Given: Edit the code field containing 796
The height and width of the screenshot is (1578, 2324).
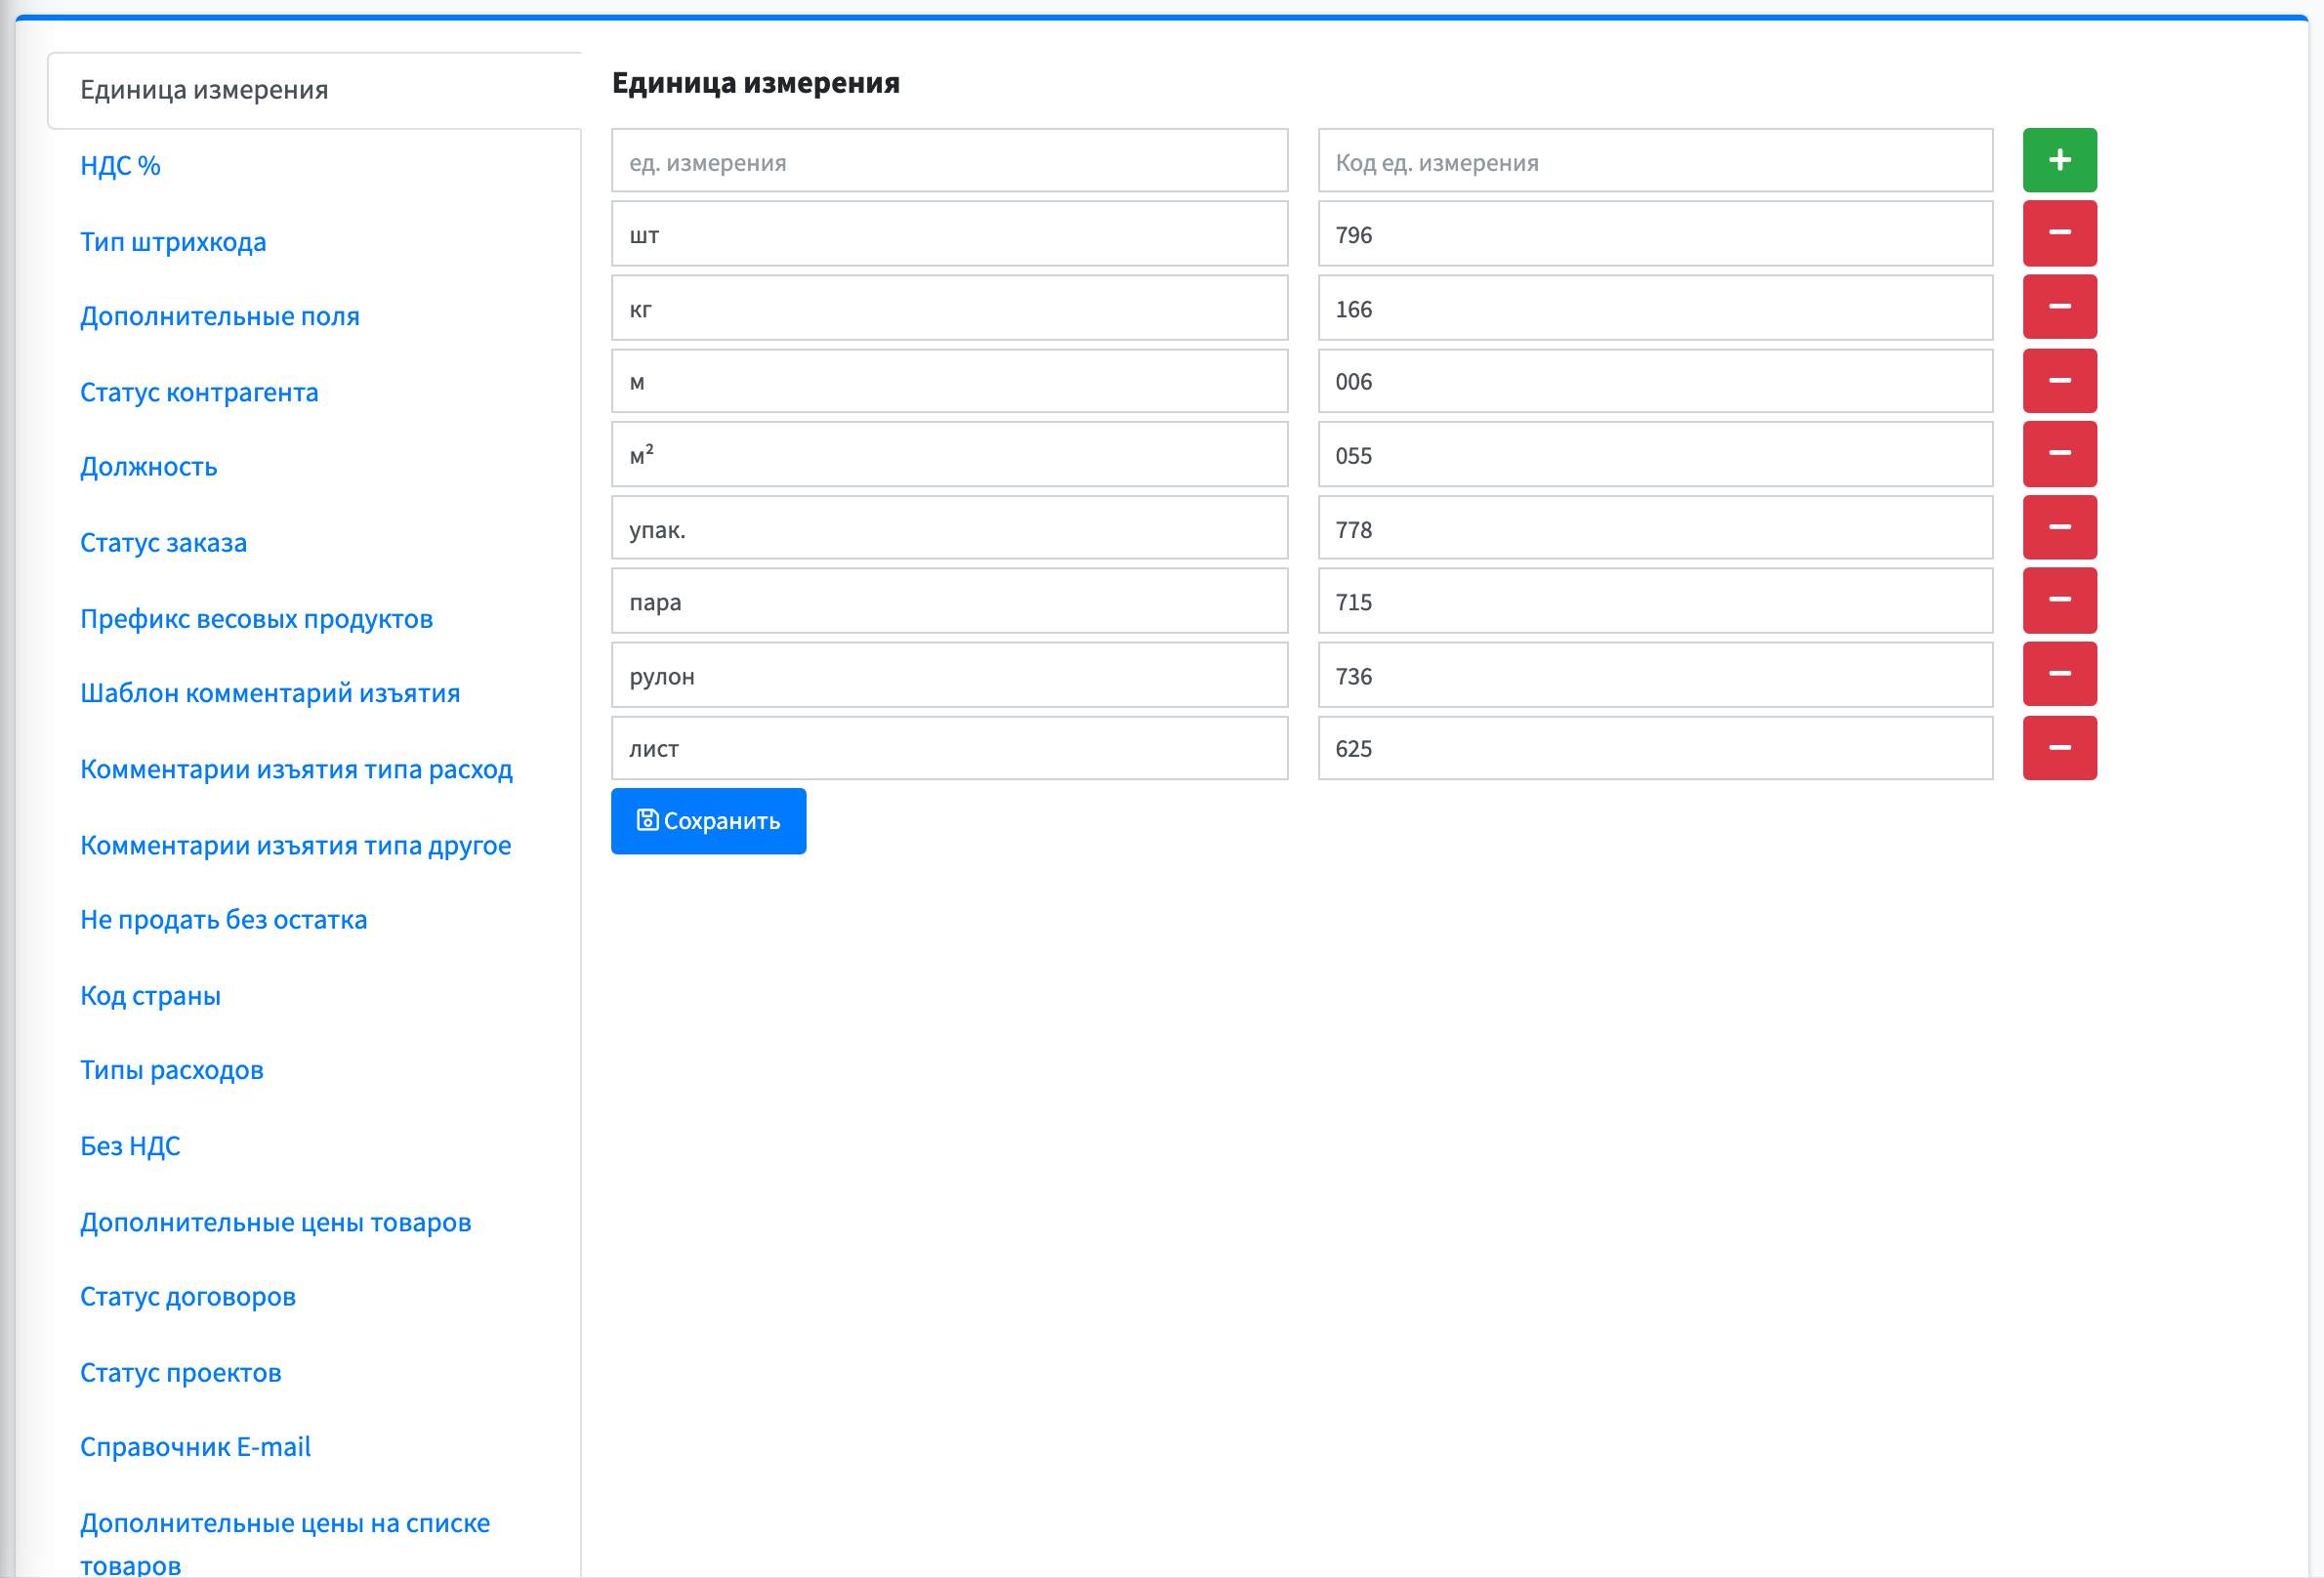Looking at the screenshot, I should coord(1655,233).
